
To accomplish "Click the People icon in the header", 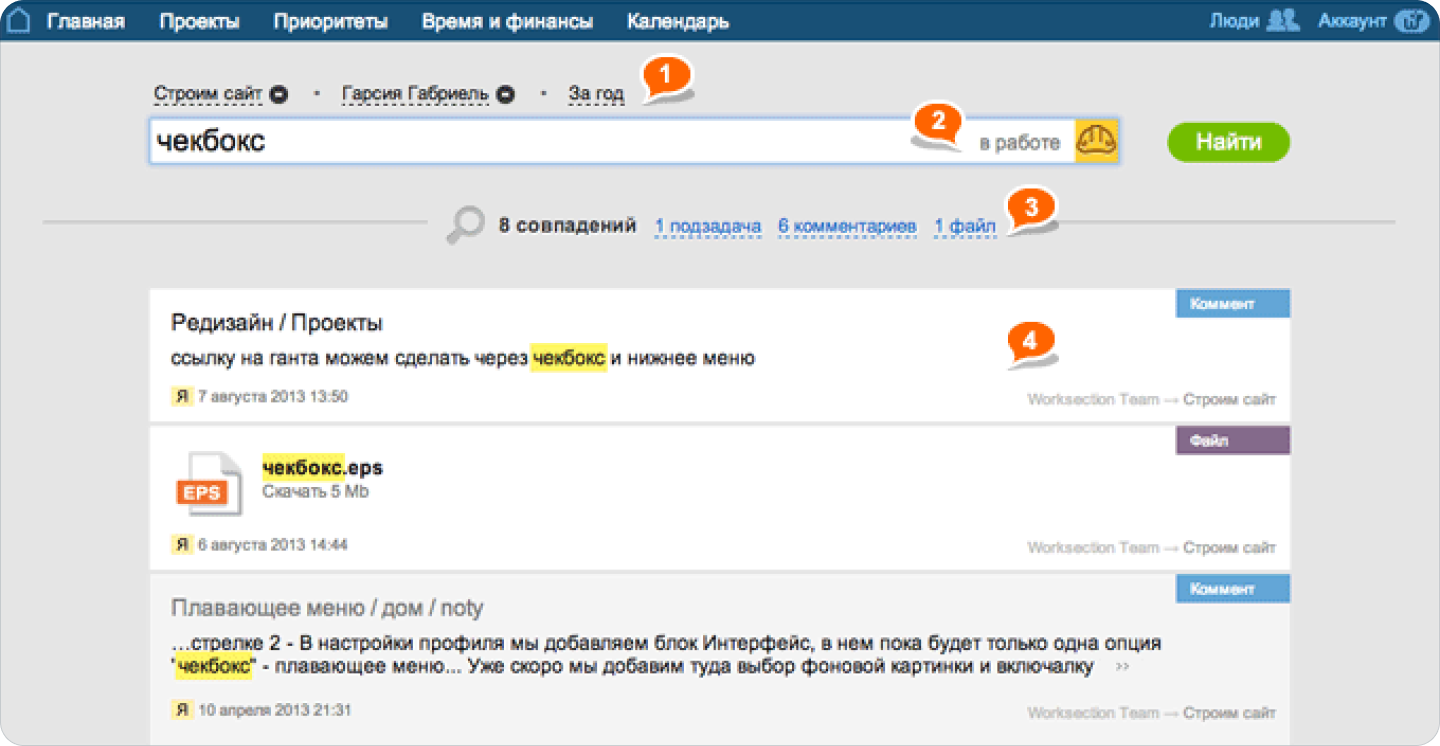I will pyautogui.click(x=1282, y=21).
